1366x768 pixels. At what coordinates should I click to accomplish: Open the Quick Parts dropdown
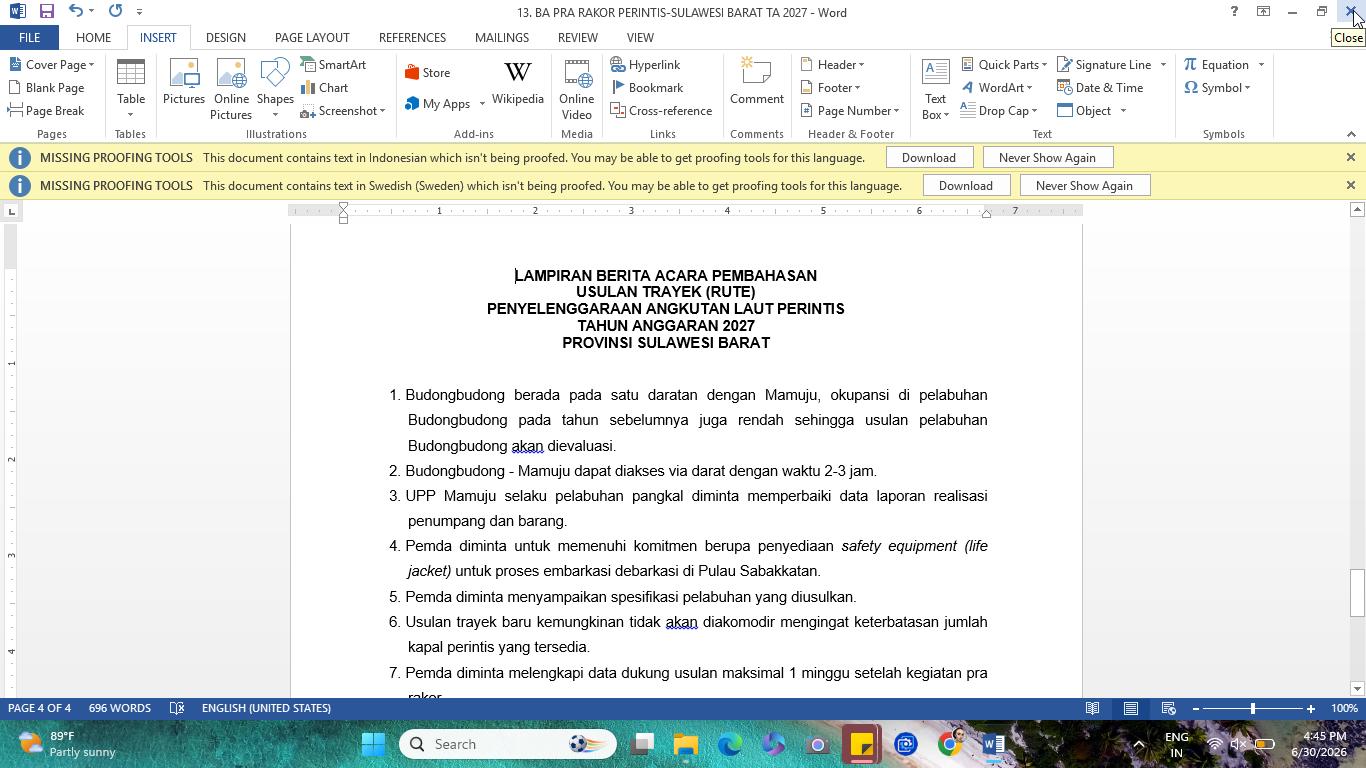click(1004, 64)
